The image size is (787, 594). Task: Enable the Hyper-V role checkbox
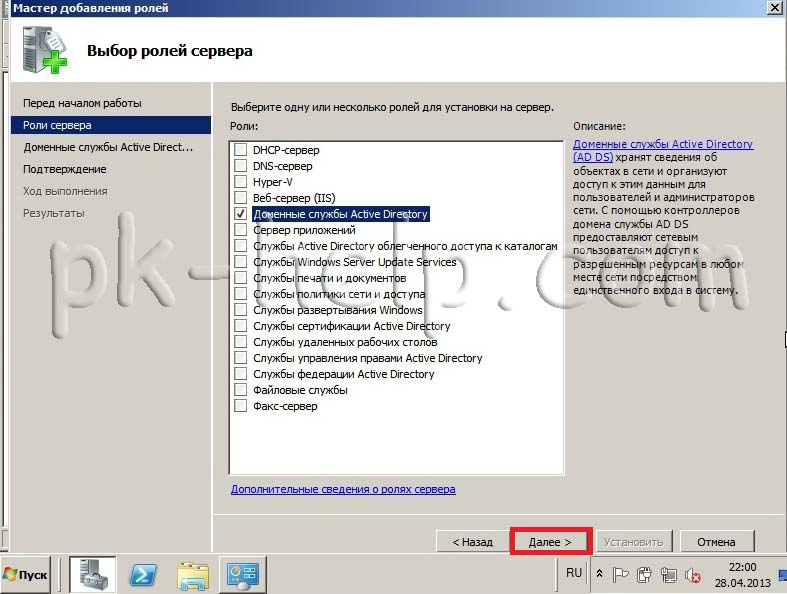tap(241, 182)
